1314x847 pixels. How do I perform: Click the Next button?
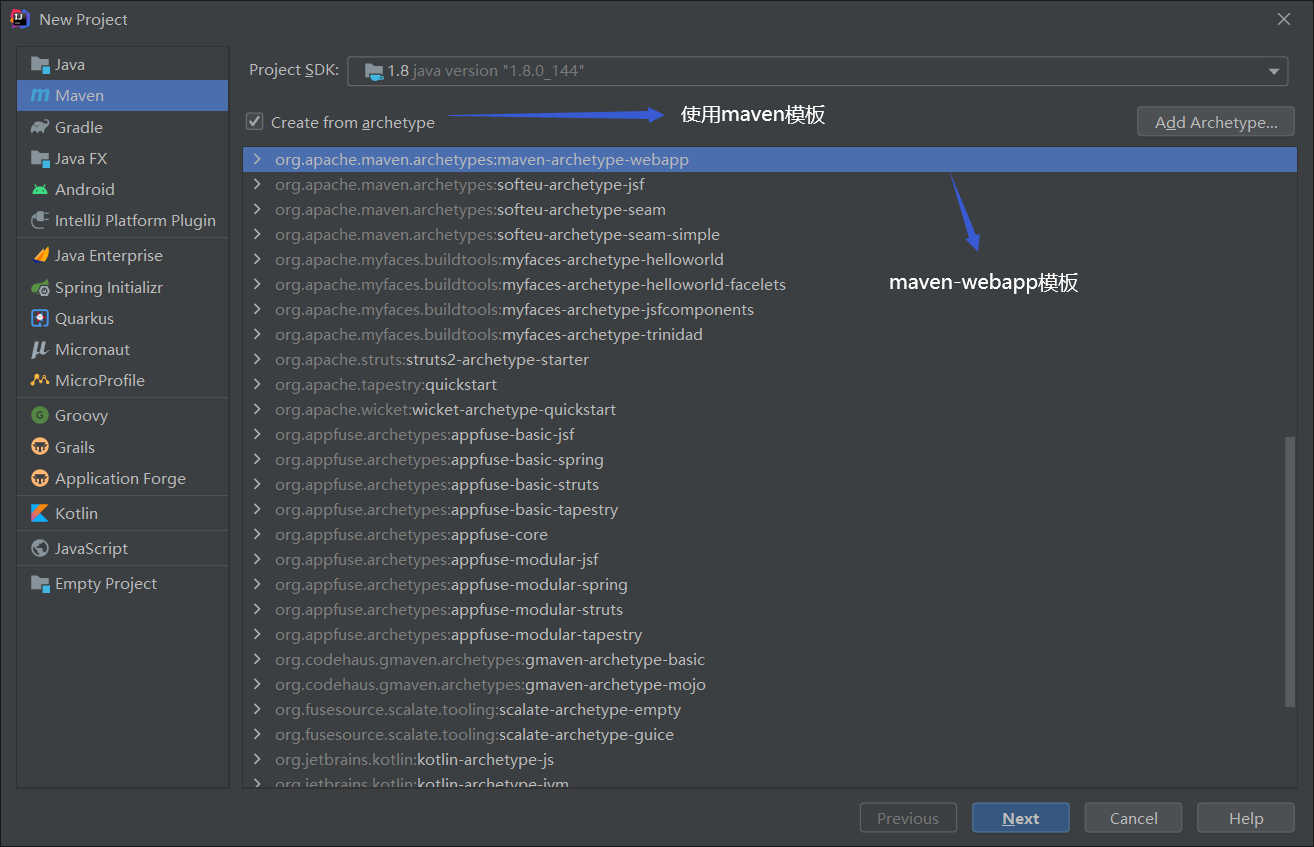click(1021, 818)
